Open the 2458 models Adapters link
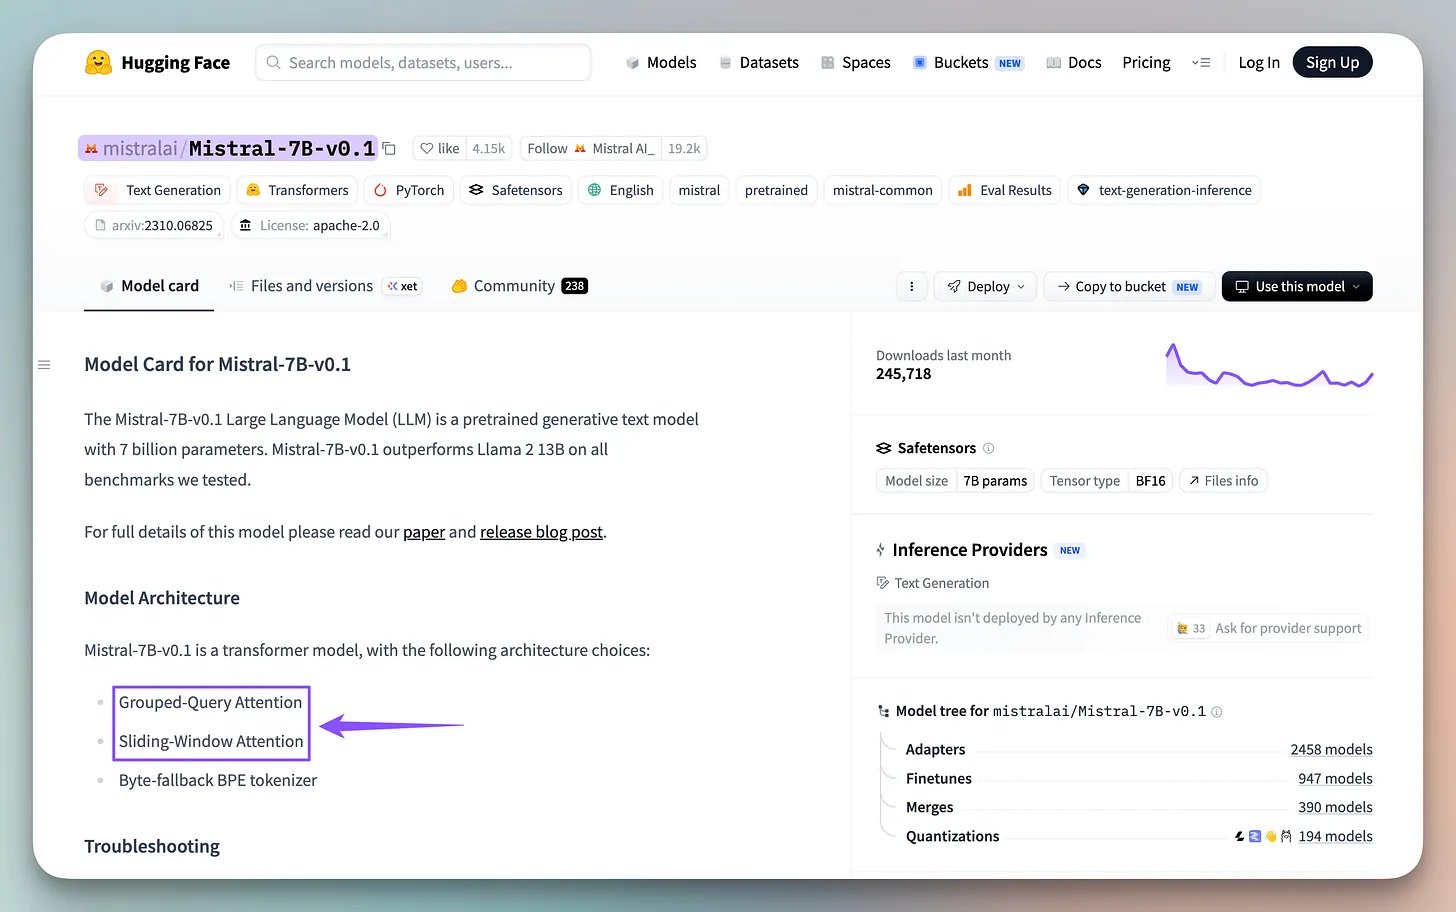 click(x=1331, y=750)
